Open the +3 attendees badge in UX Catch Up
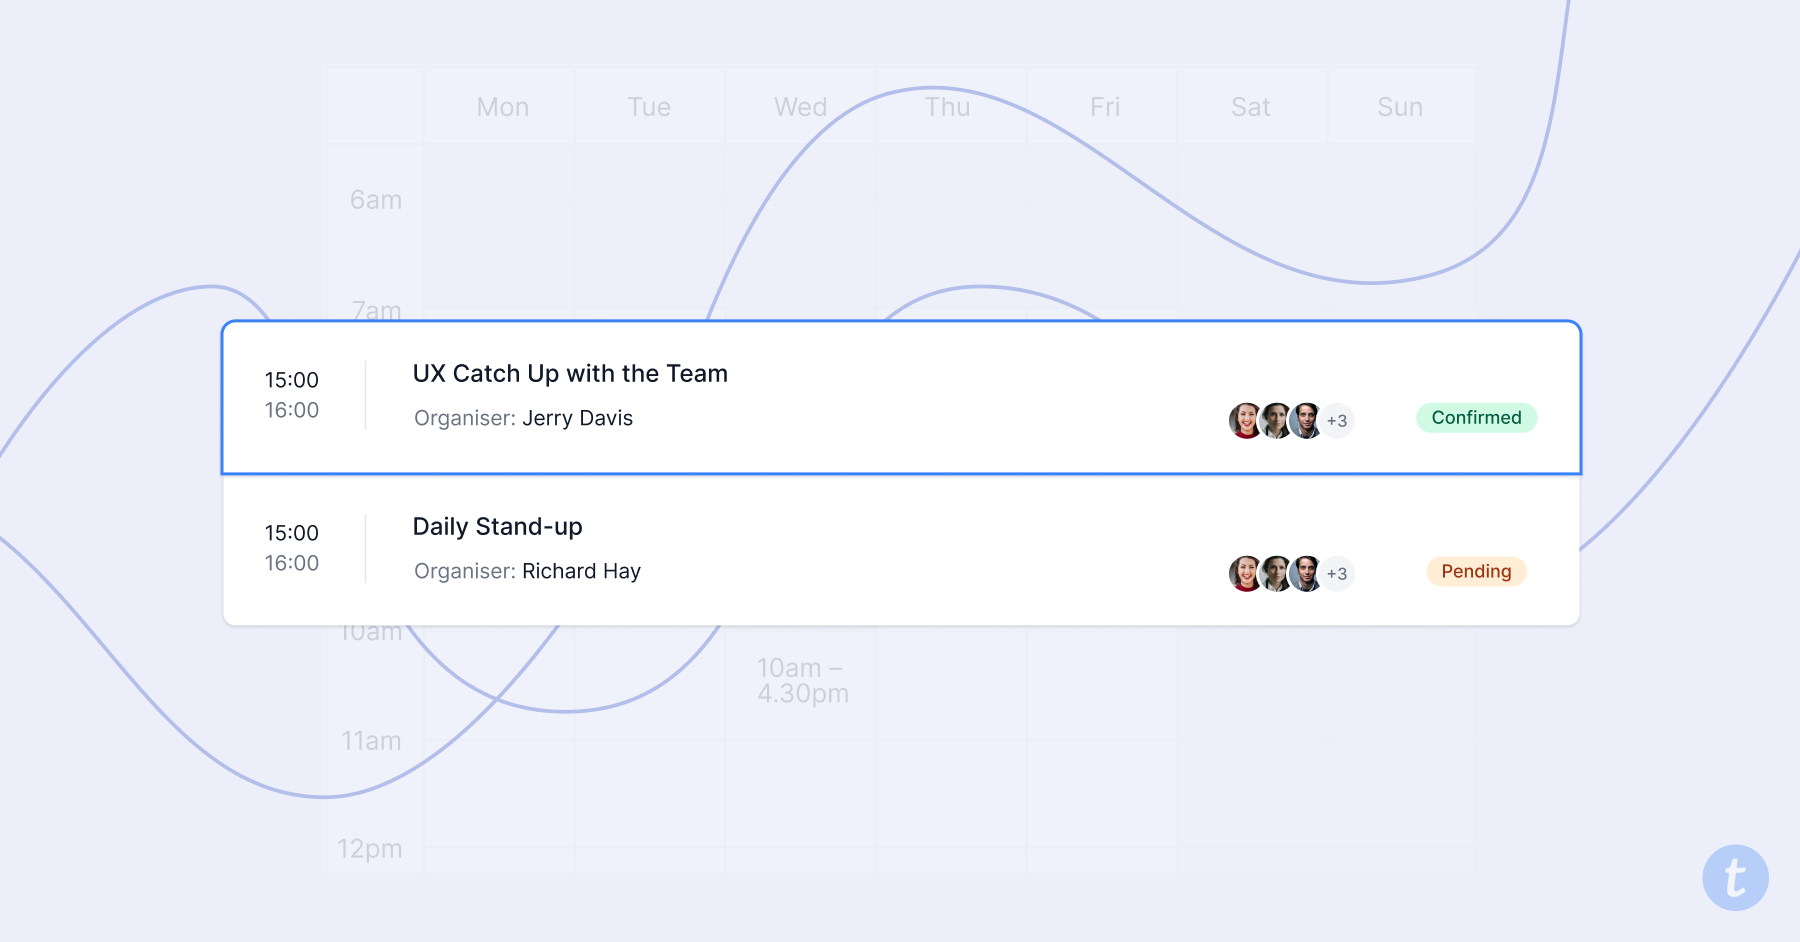The image size is (1800, 942). [x=1337, y=421]
